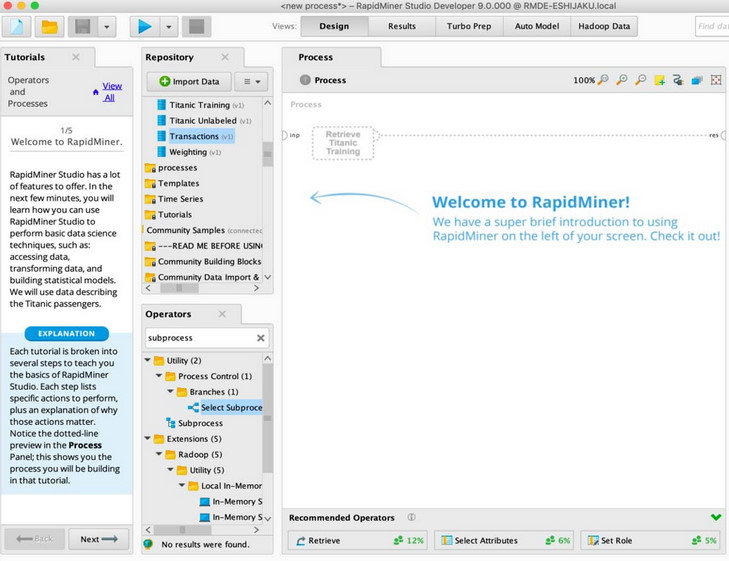Collapse the Process Control (1) folder
729x561 pixels.
pos(159,376)
